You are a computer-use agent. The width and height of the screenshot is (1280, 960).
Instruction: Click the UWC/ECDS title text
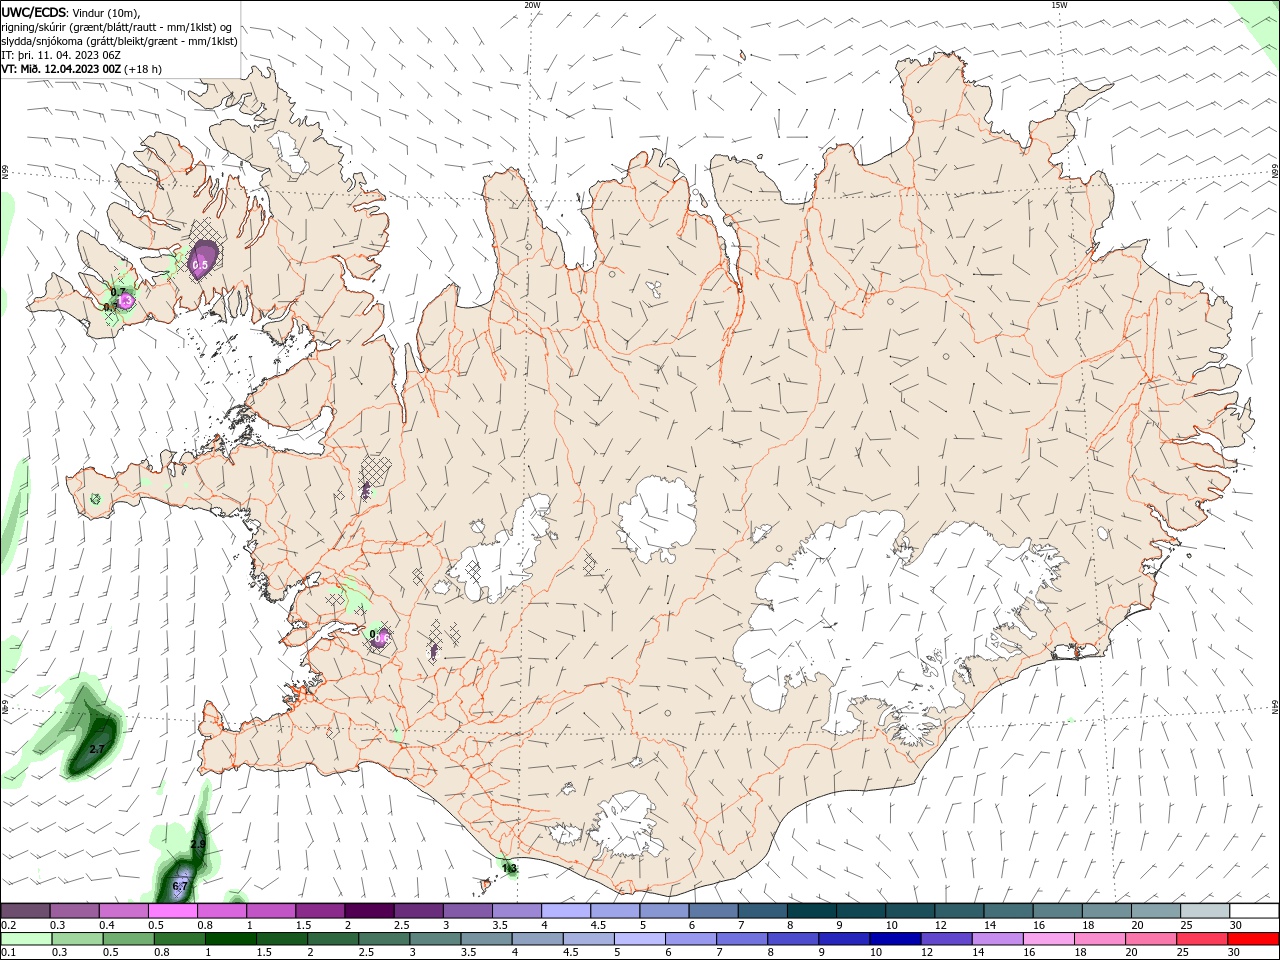pyautogui.click(x=34, y=12)
